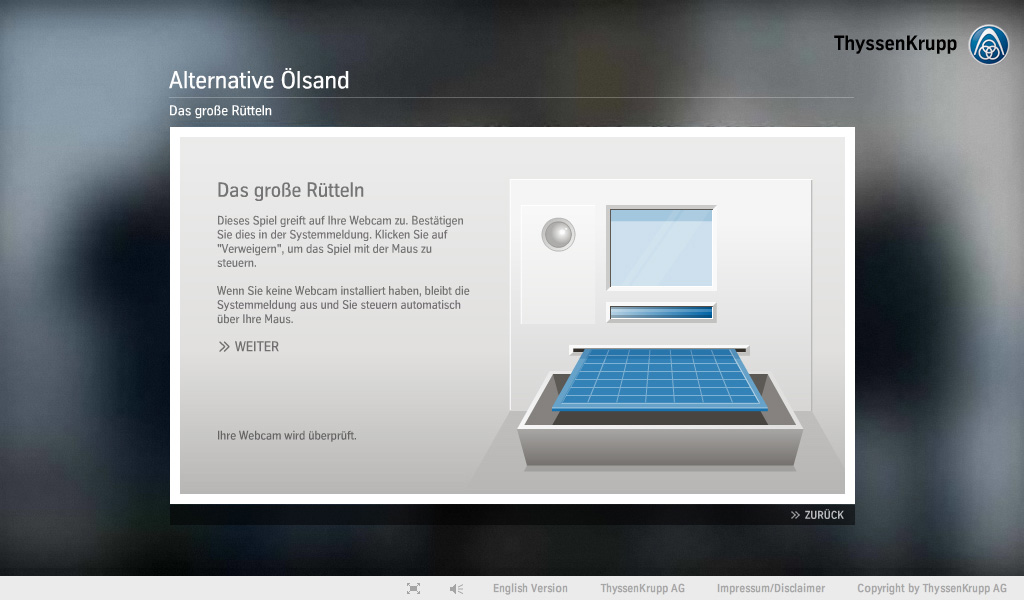1024x600 pixels.
Task: Click the 'Das große Rütteln' subtitle above panel
Action: [x=220, y=110]
